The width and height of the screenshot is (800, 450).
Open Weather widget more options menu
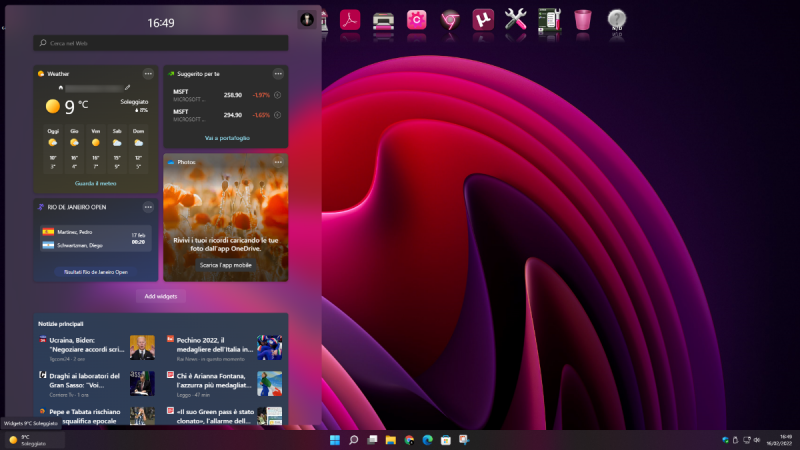tap(148, 74)
